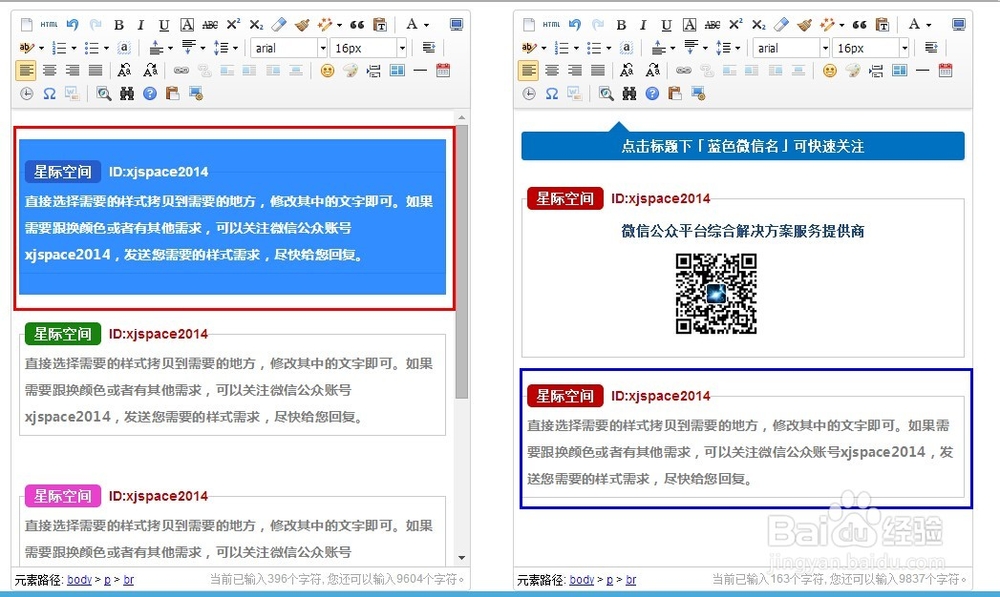This screenshot has height=597, width=1000.
Task: Click the p path link in right editor
Action: [x=610, y=580]
